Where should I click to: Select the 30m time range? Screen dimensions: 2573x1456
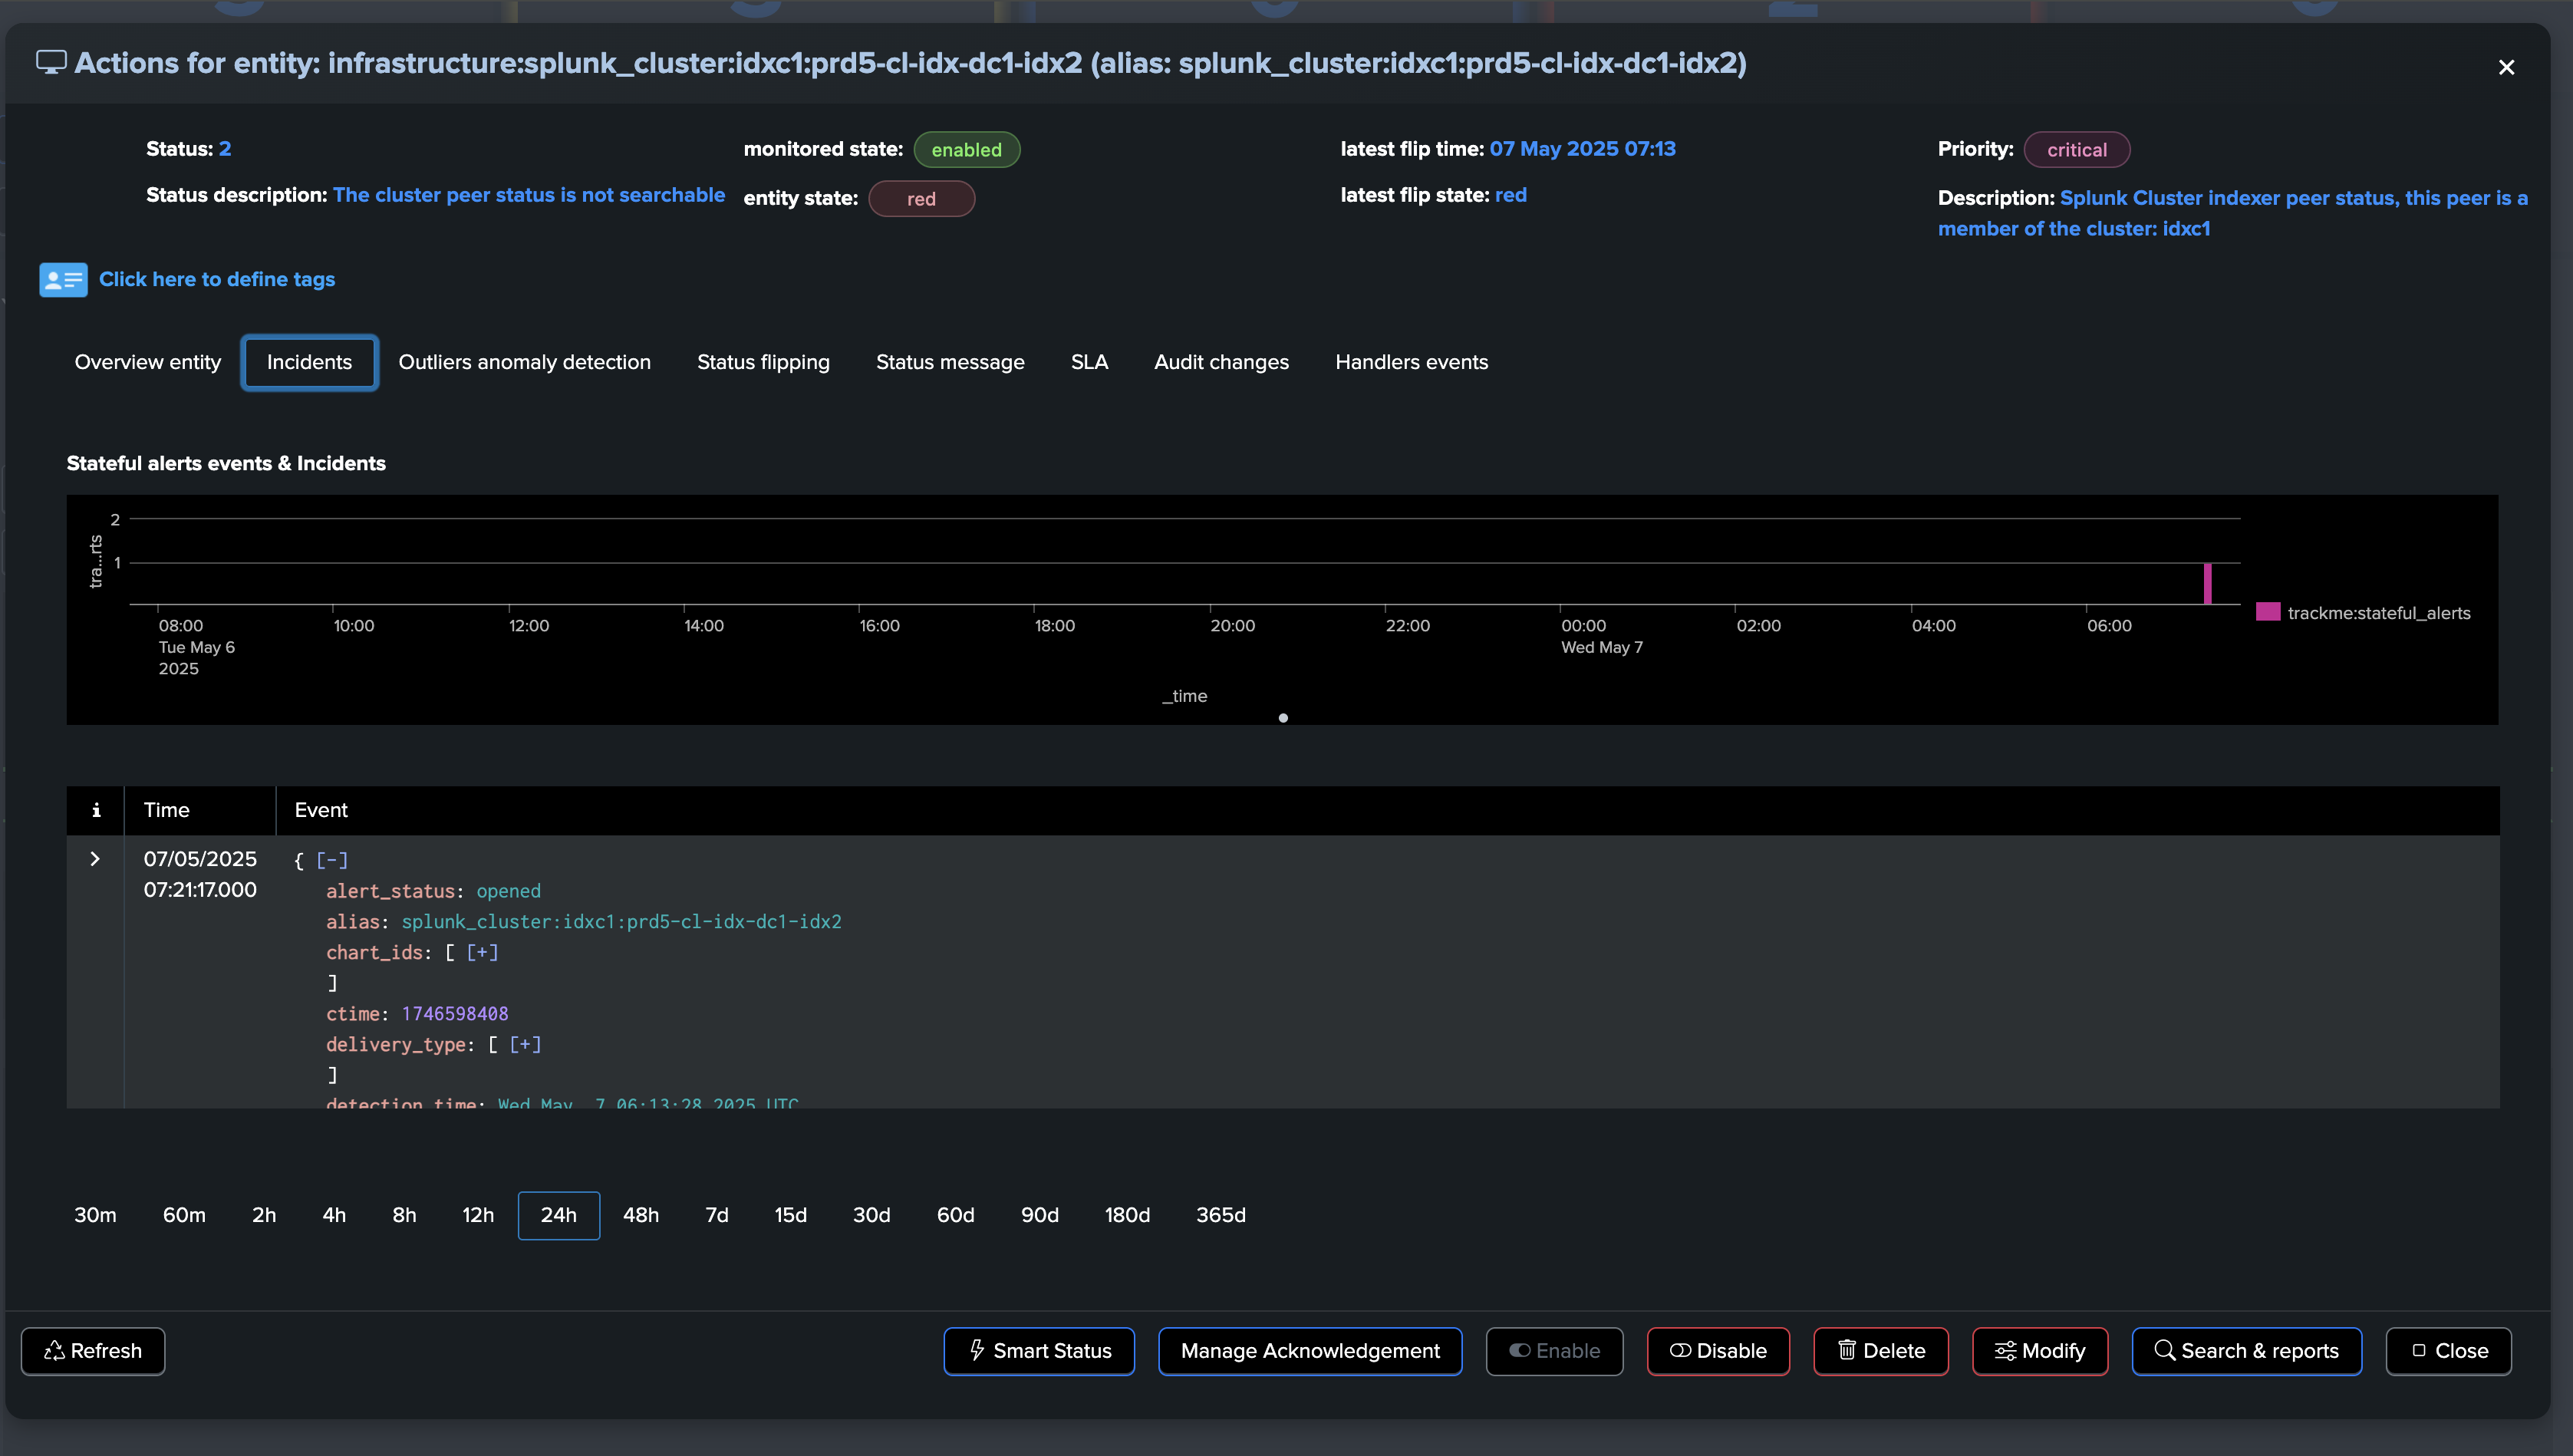(95, 1215)
